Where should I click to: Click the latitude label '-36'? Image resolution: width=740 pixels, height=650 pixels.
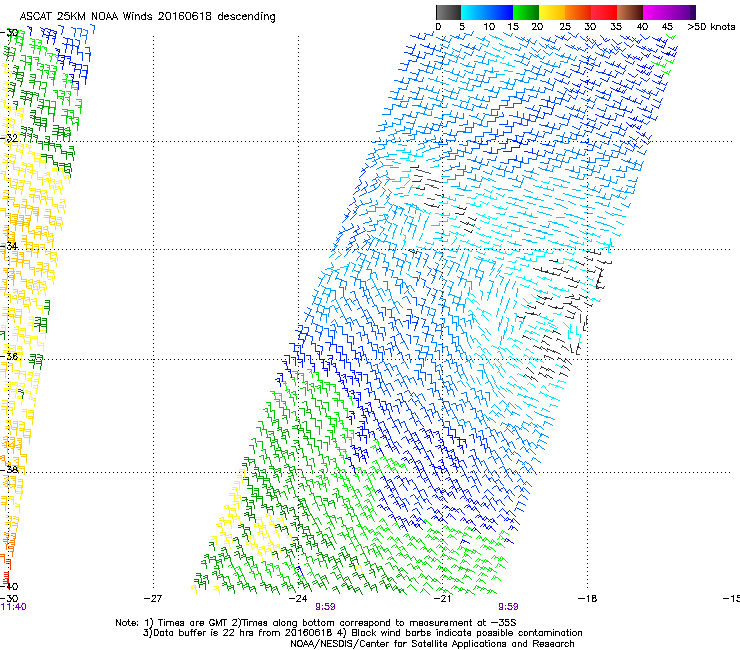[9, 356]
